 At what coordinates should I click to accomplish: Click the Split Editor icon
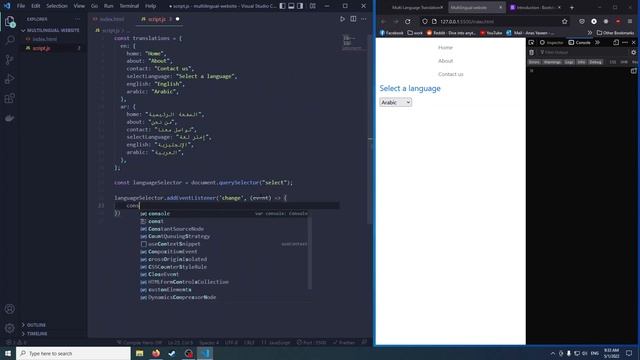coord(353,19)
